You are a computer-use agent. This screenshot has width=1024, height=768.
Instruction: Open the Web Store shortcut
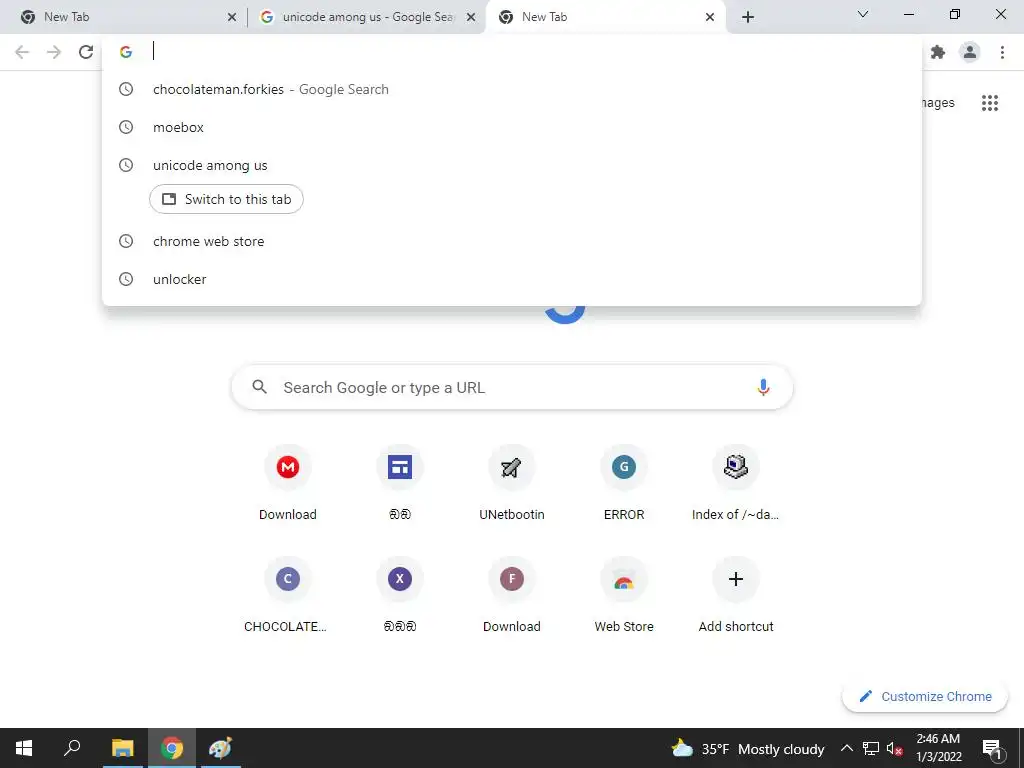[x=624, y=595]
